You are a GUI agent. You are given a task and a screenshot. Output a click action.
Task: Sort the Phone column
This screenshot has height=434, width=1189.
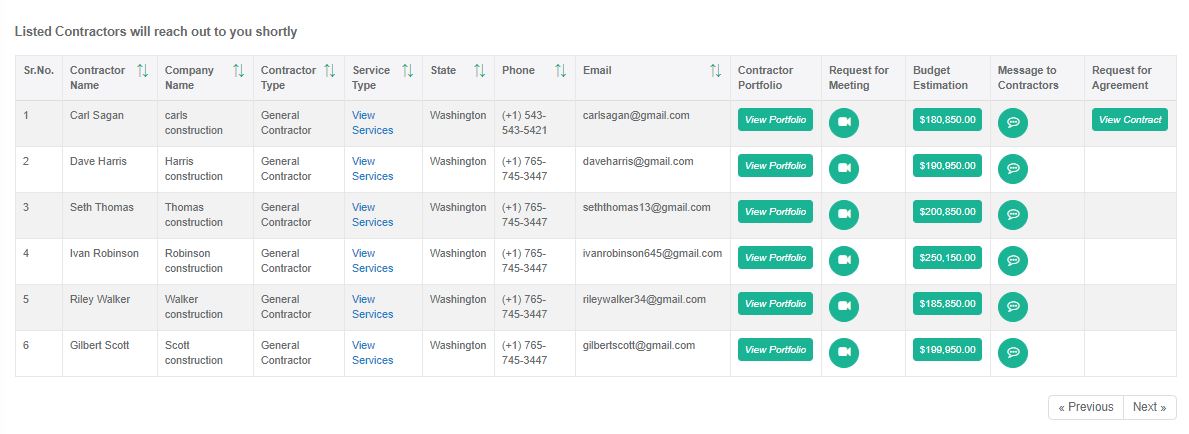(560, 71)
